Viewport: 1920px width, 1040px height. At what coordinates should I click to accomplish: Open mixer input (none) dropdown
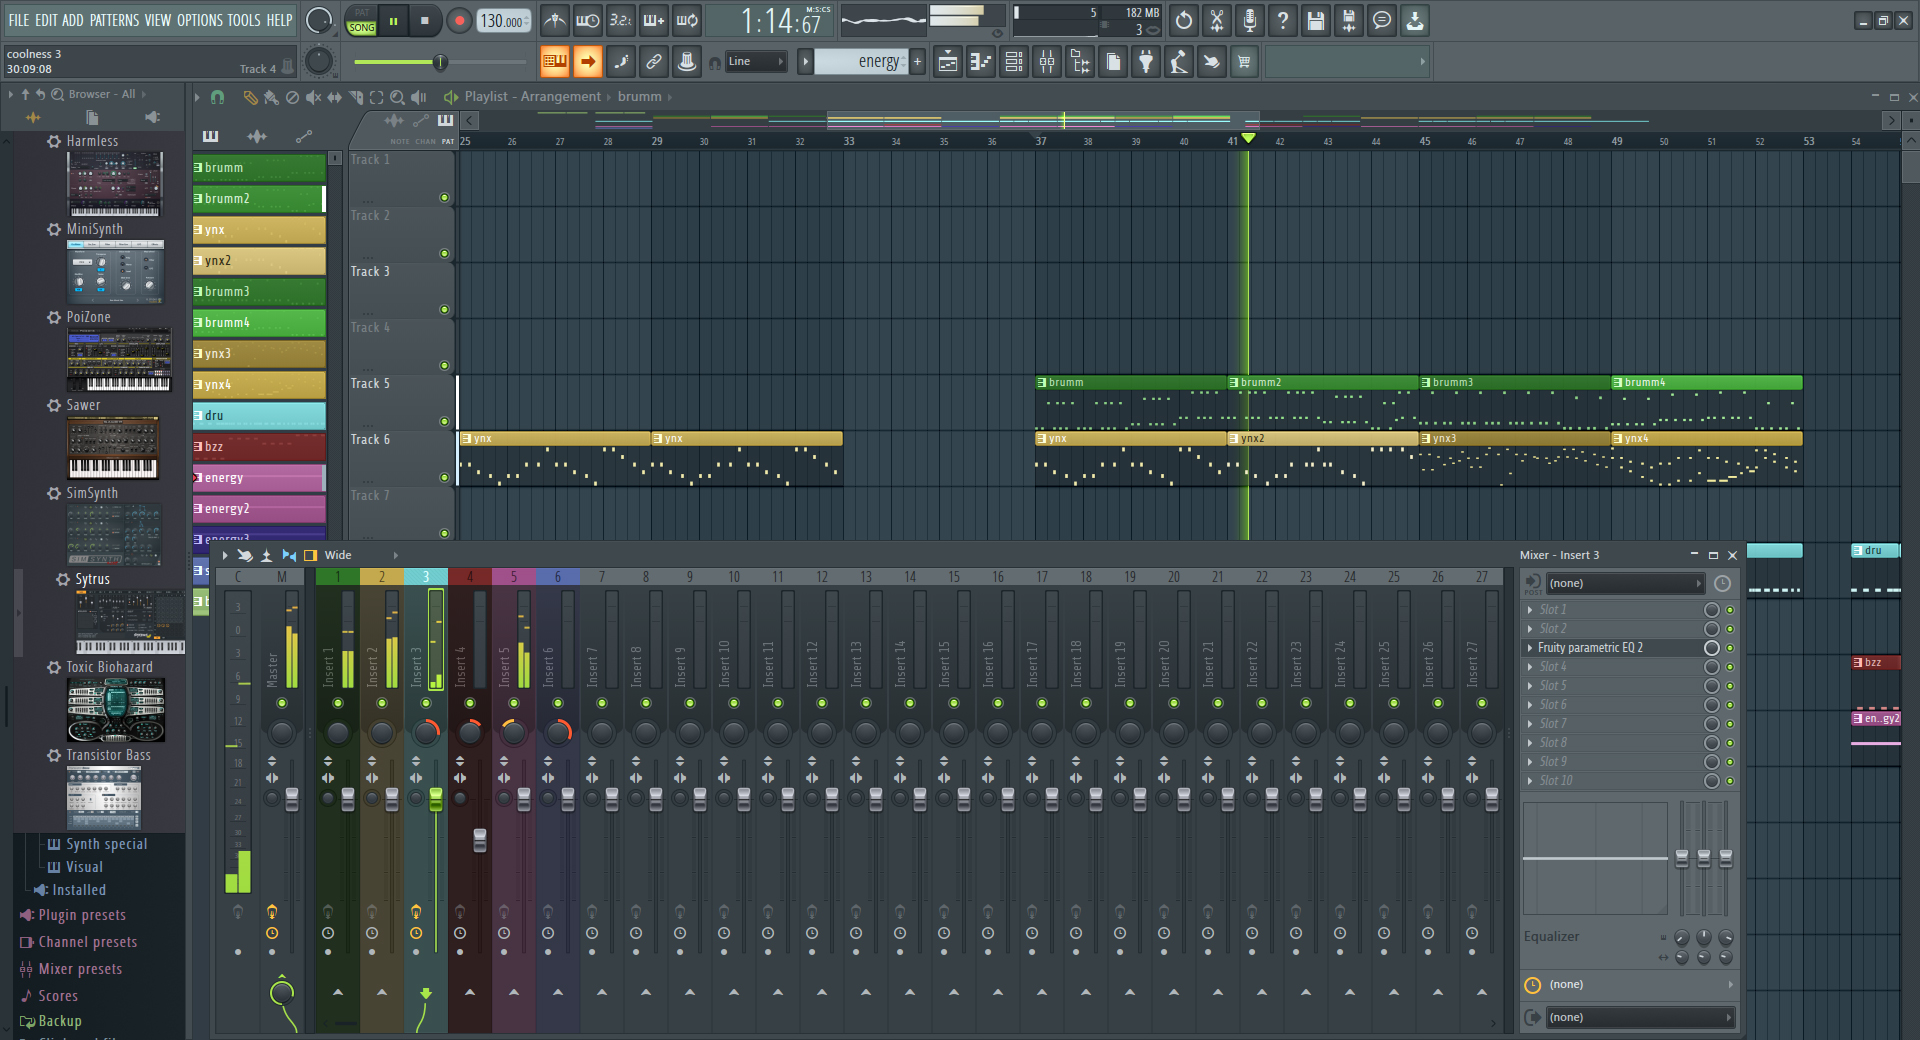tap(1624, 583)
